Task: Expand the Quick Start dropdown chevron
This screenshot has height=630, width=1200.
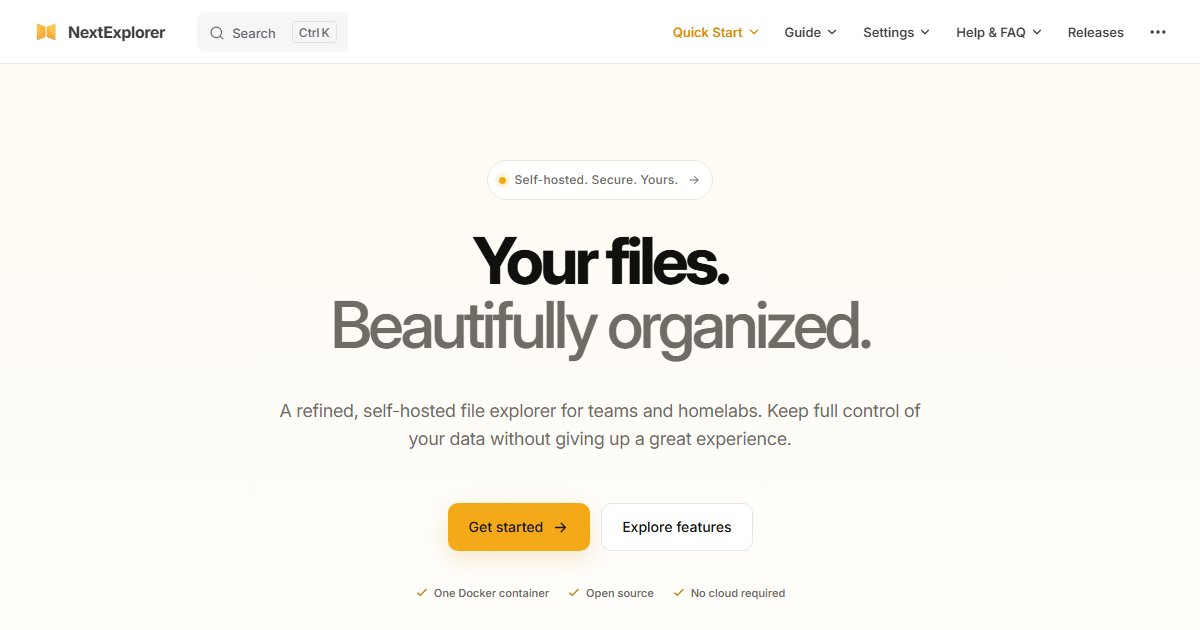Action: click(x=754, y=32)
